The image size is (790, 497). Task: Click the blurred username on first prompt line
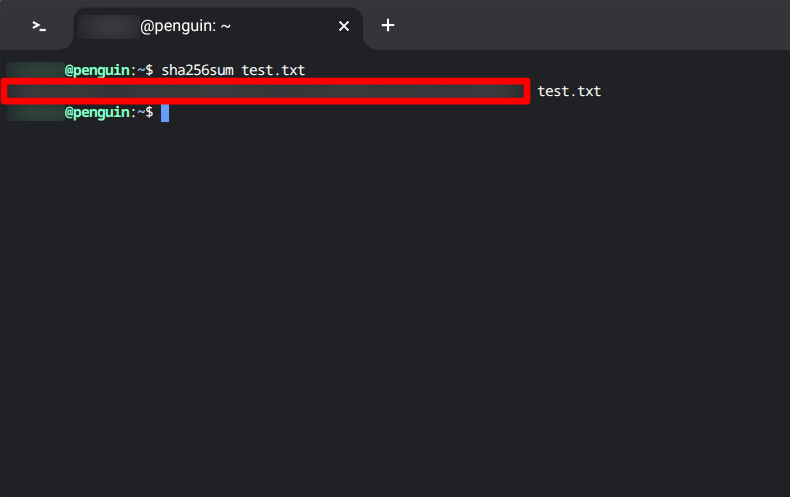(36, 70)
